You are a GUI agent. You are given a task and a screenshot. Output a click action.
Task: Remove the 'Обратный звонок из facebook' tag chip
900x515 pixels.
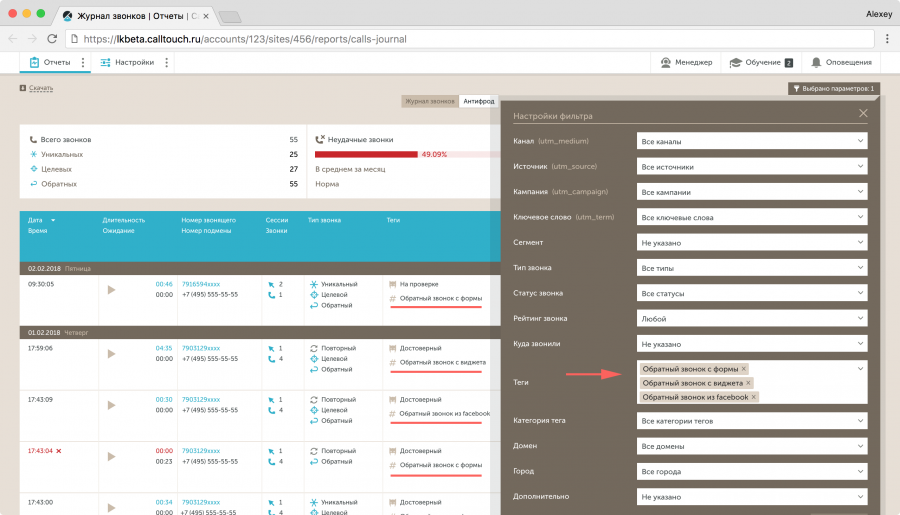tap(753, 397)
